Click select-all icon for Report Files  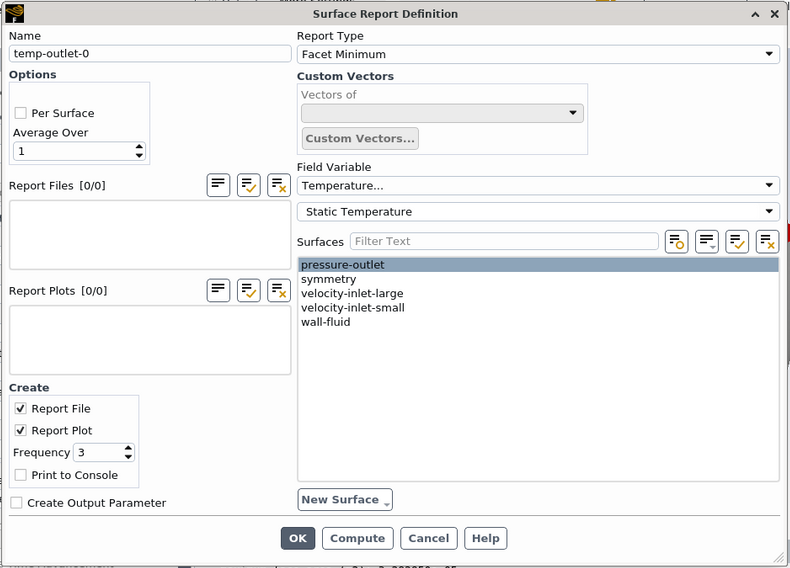pyautogui.click(x=248, y=185)
